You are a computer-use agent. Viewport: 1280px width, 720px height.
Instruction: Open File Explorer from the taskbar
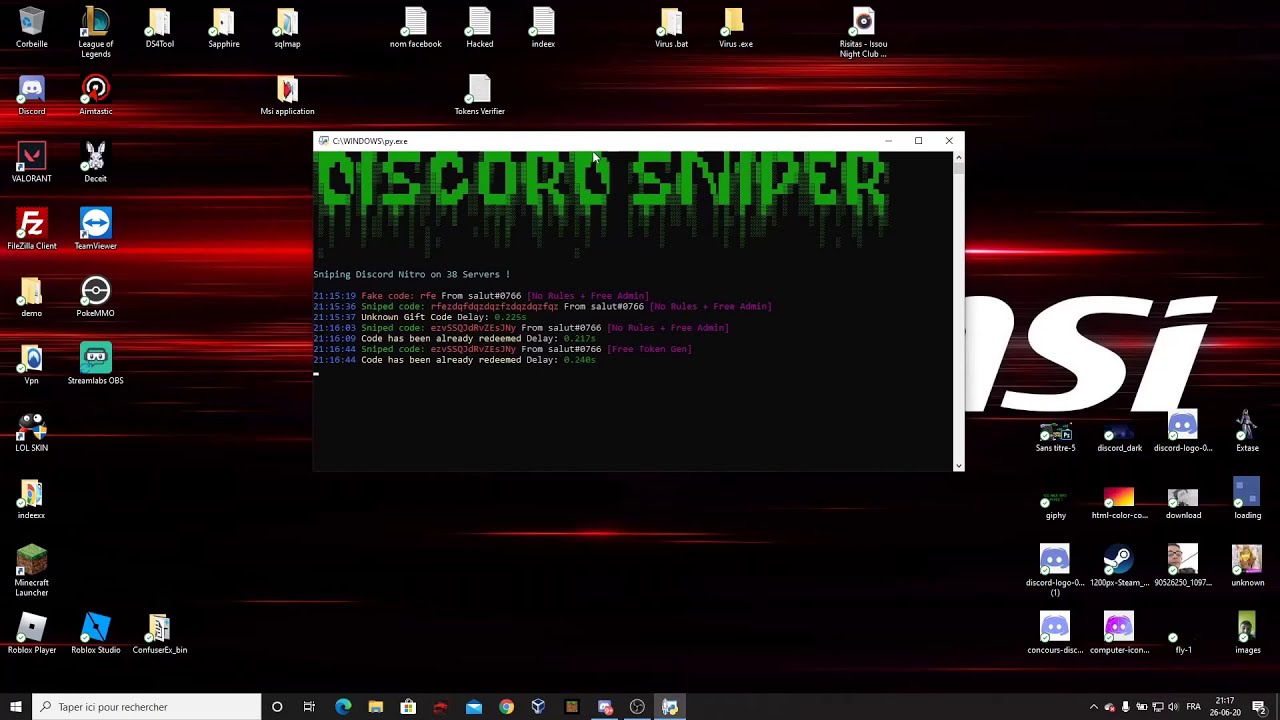point(375,707)
